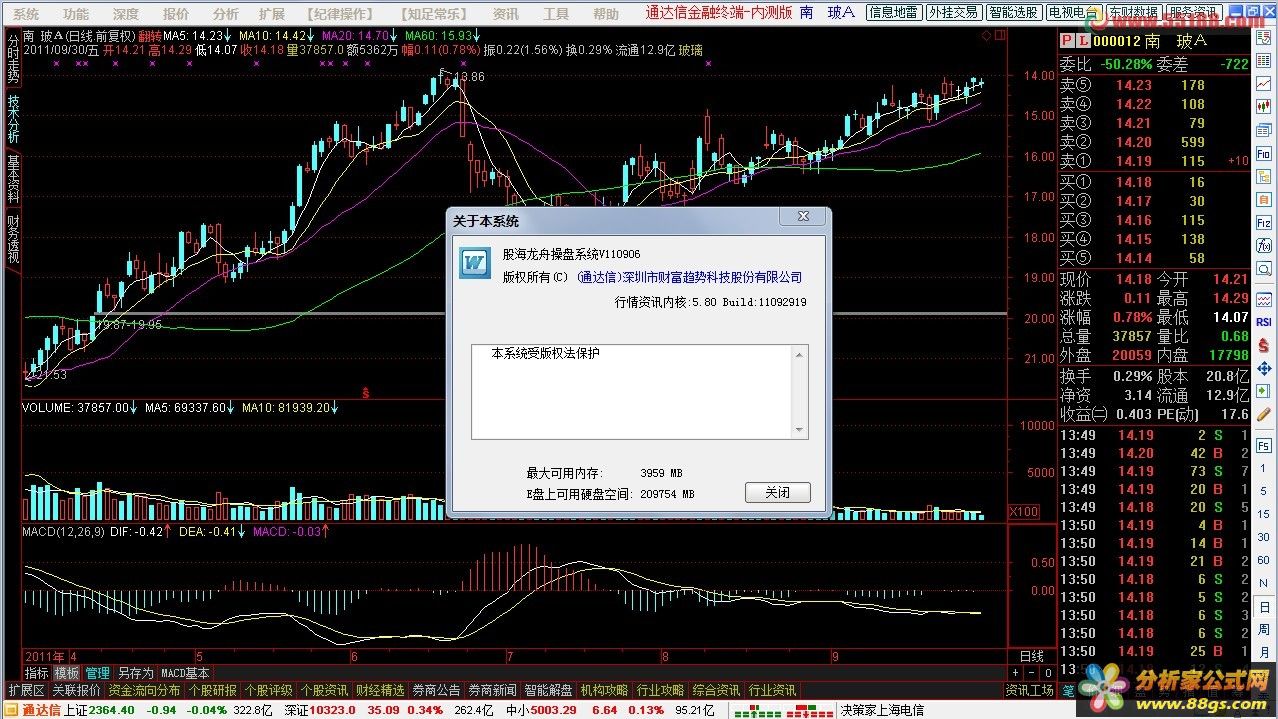Switch to 1 minute period

click(1264, 468)
